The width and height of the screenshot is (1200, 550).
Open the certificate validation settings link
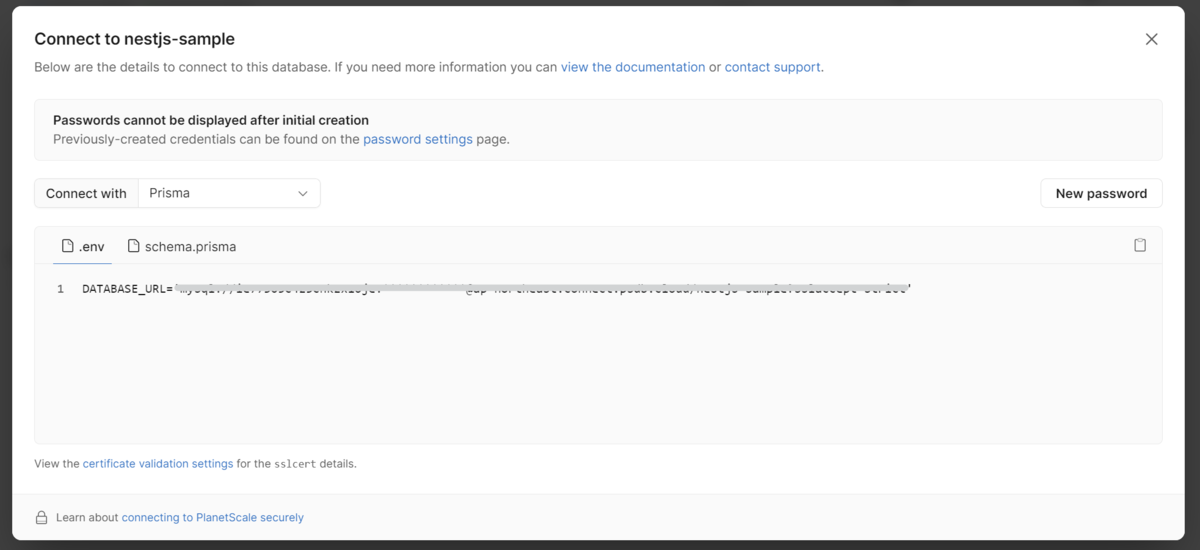point(158,464)
